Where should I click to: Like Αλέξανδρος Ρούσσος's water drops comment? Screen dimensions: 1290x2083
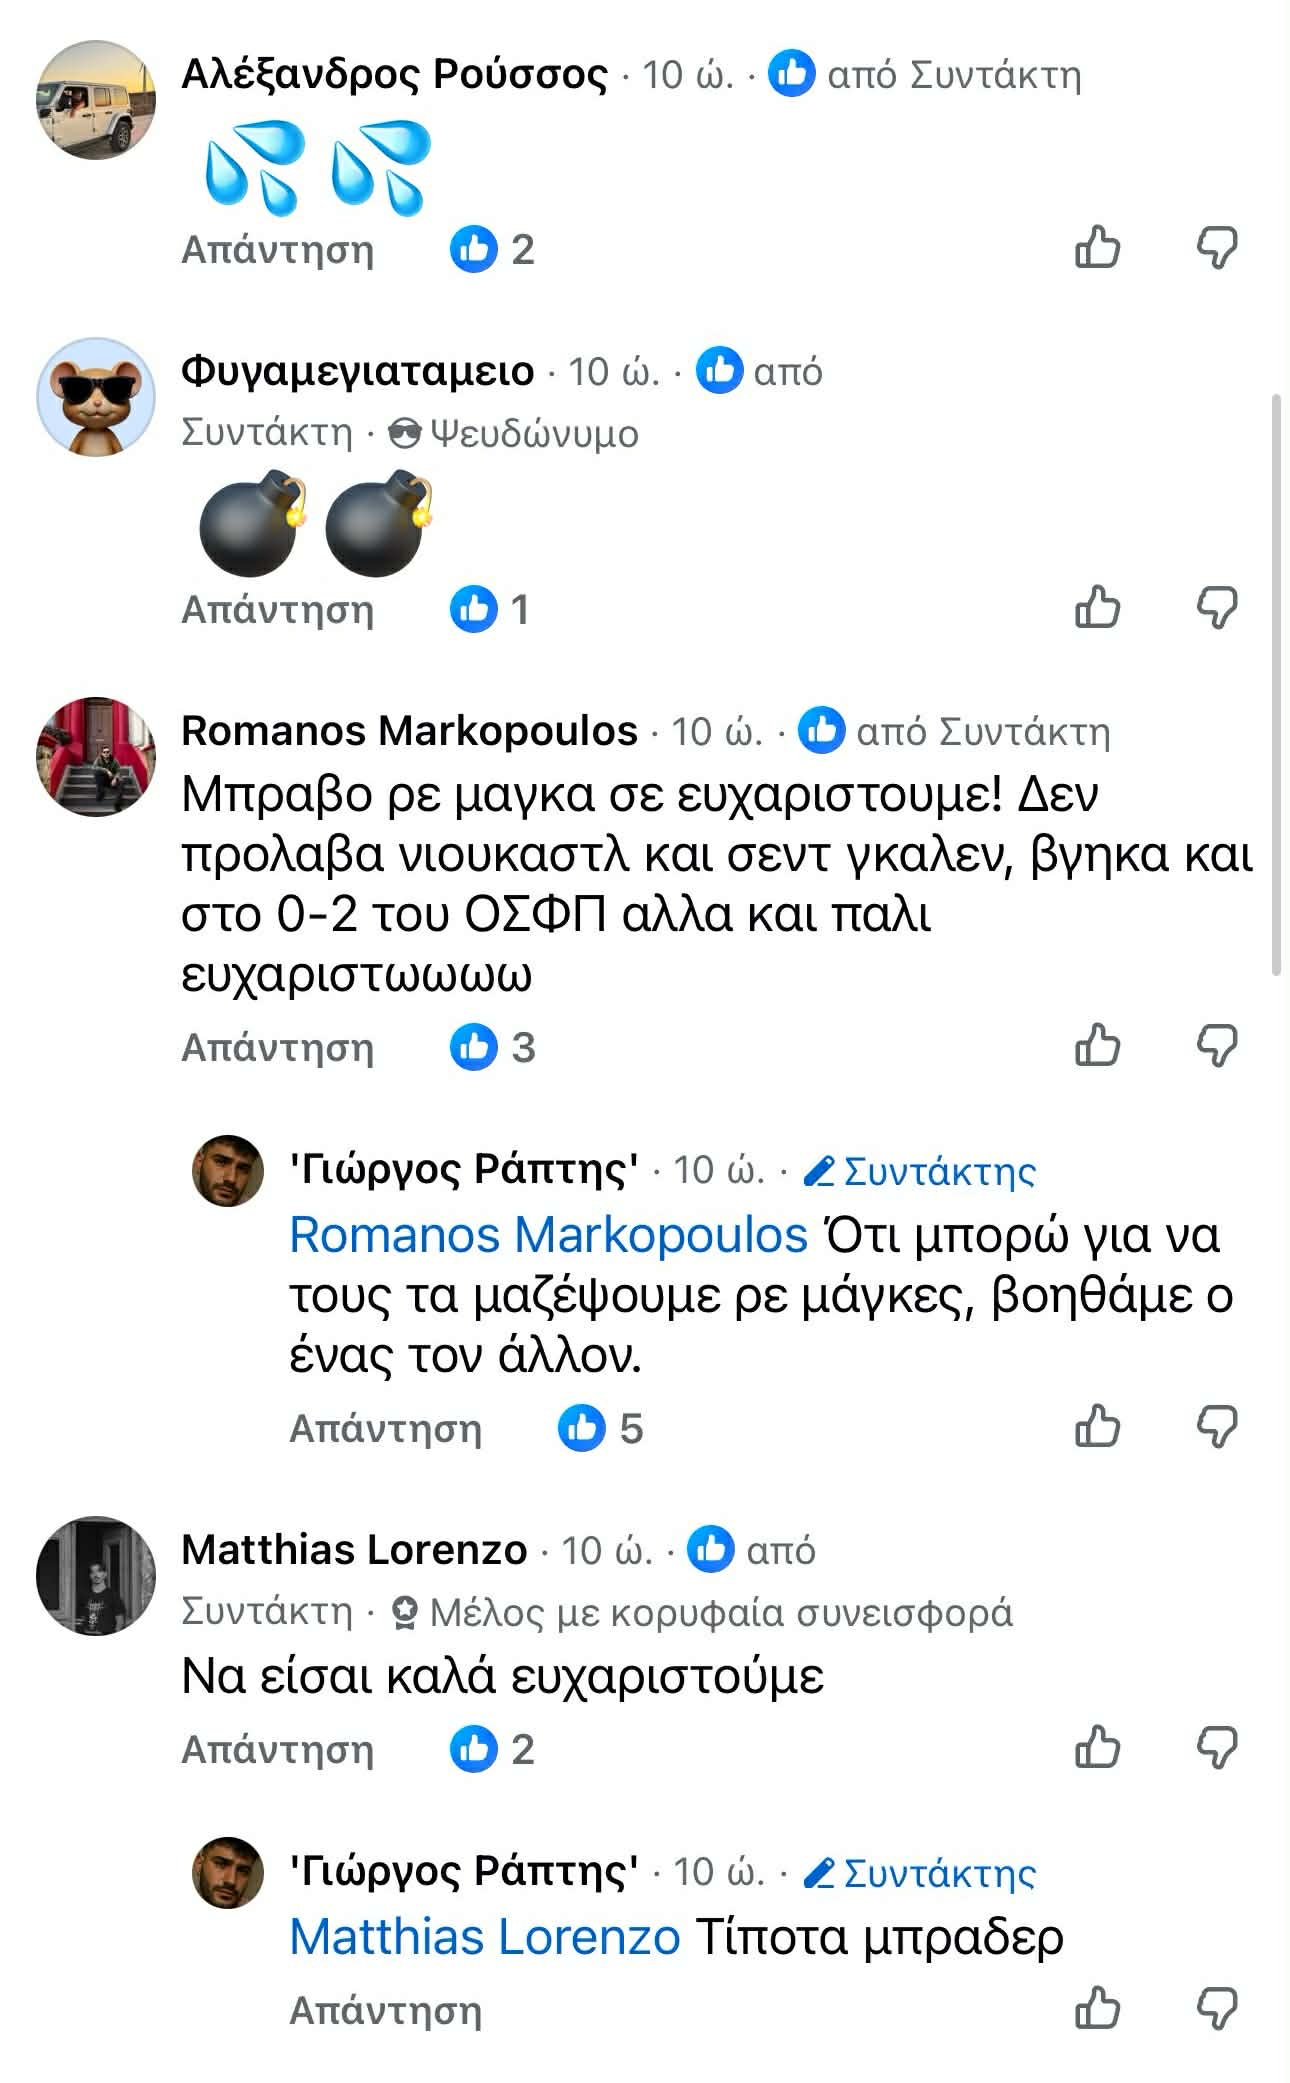1097,247
